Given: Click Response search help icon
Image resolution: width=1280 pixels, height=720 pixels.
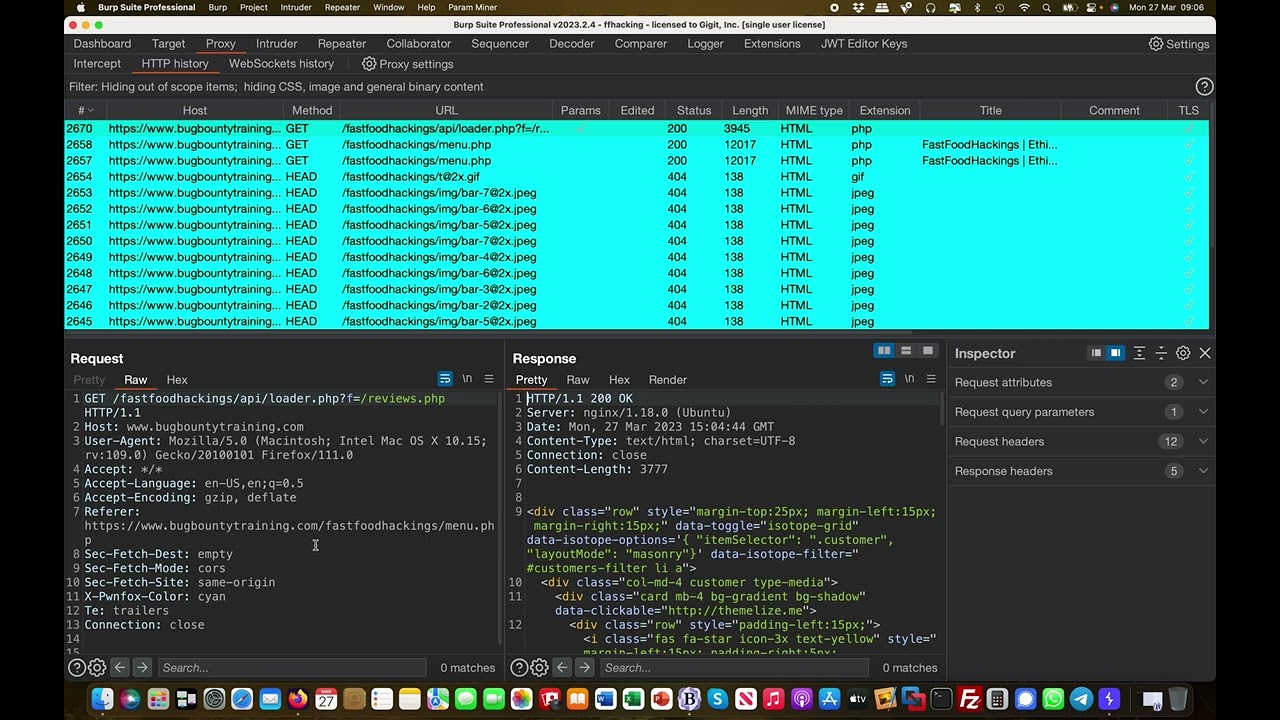Looking at the screenshot, I should click(519, 668).
